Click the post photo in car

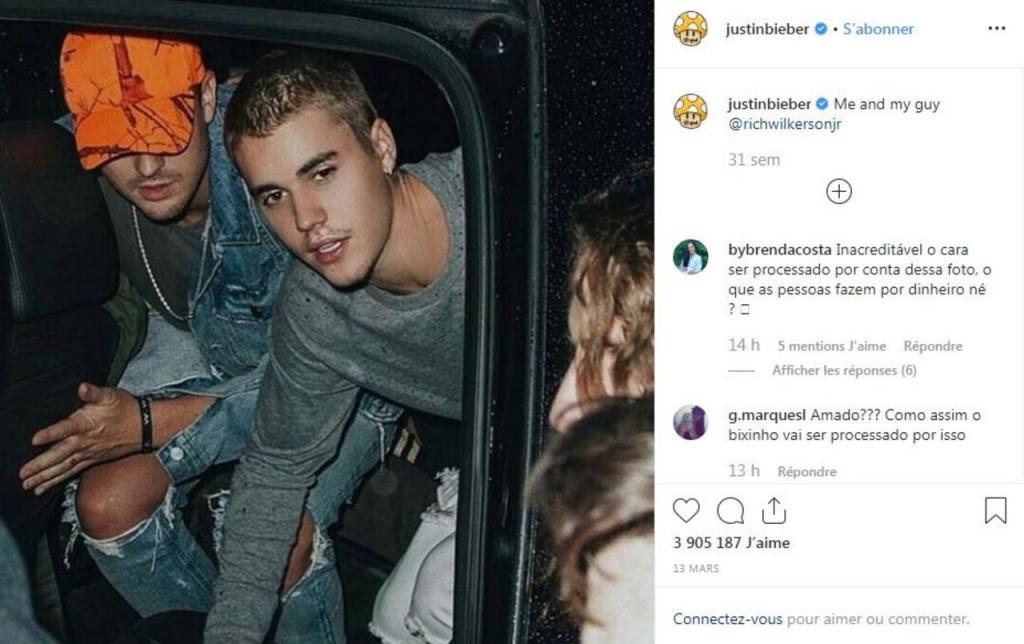pos(327,322)
